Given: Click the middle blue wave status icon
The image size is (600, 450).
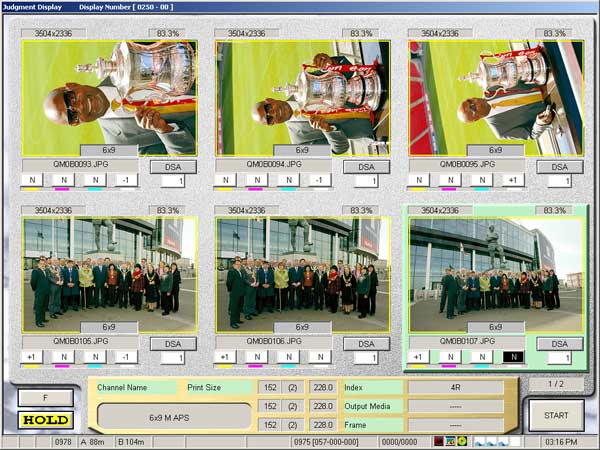Looking at the screenshot, I should pyautogui.click(x=492, y=442).
